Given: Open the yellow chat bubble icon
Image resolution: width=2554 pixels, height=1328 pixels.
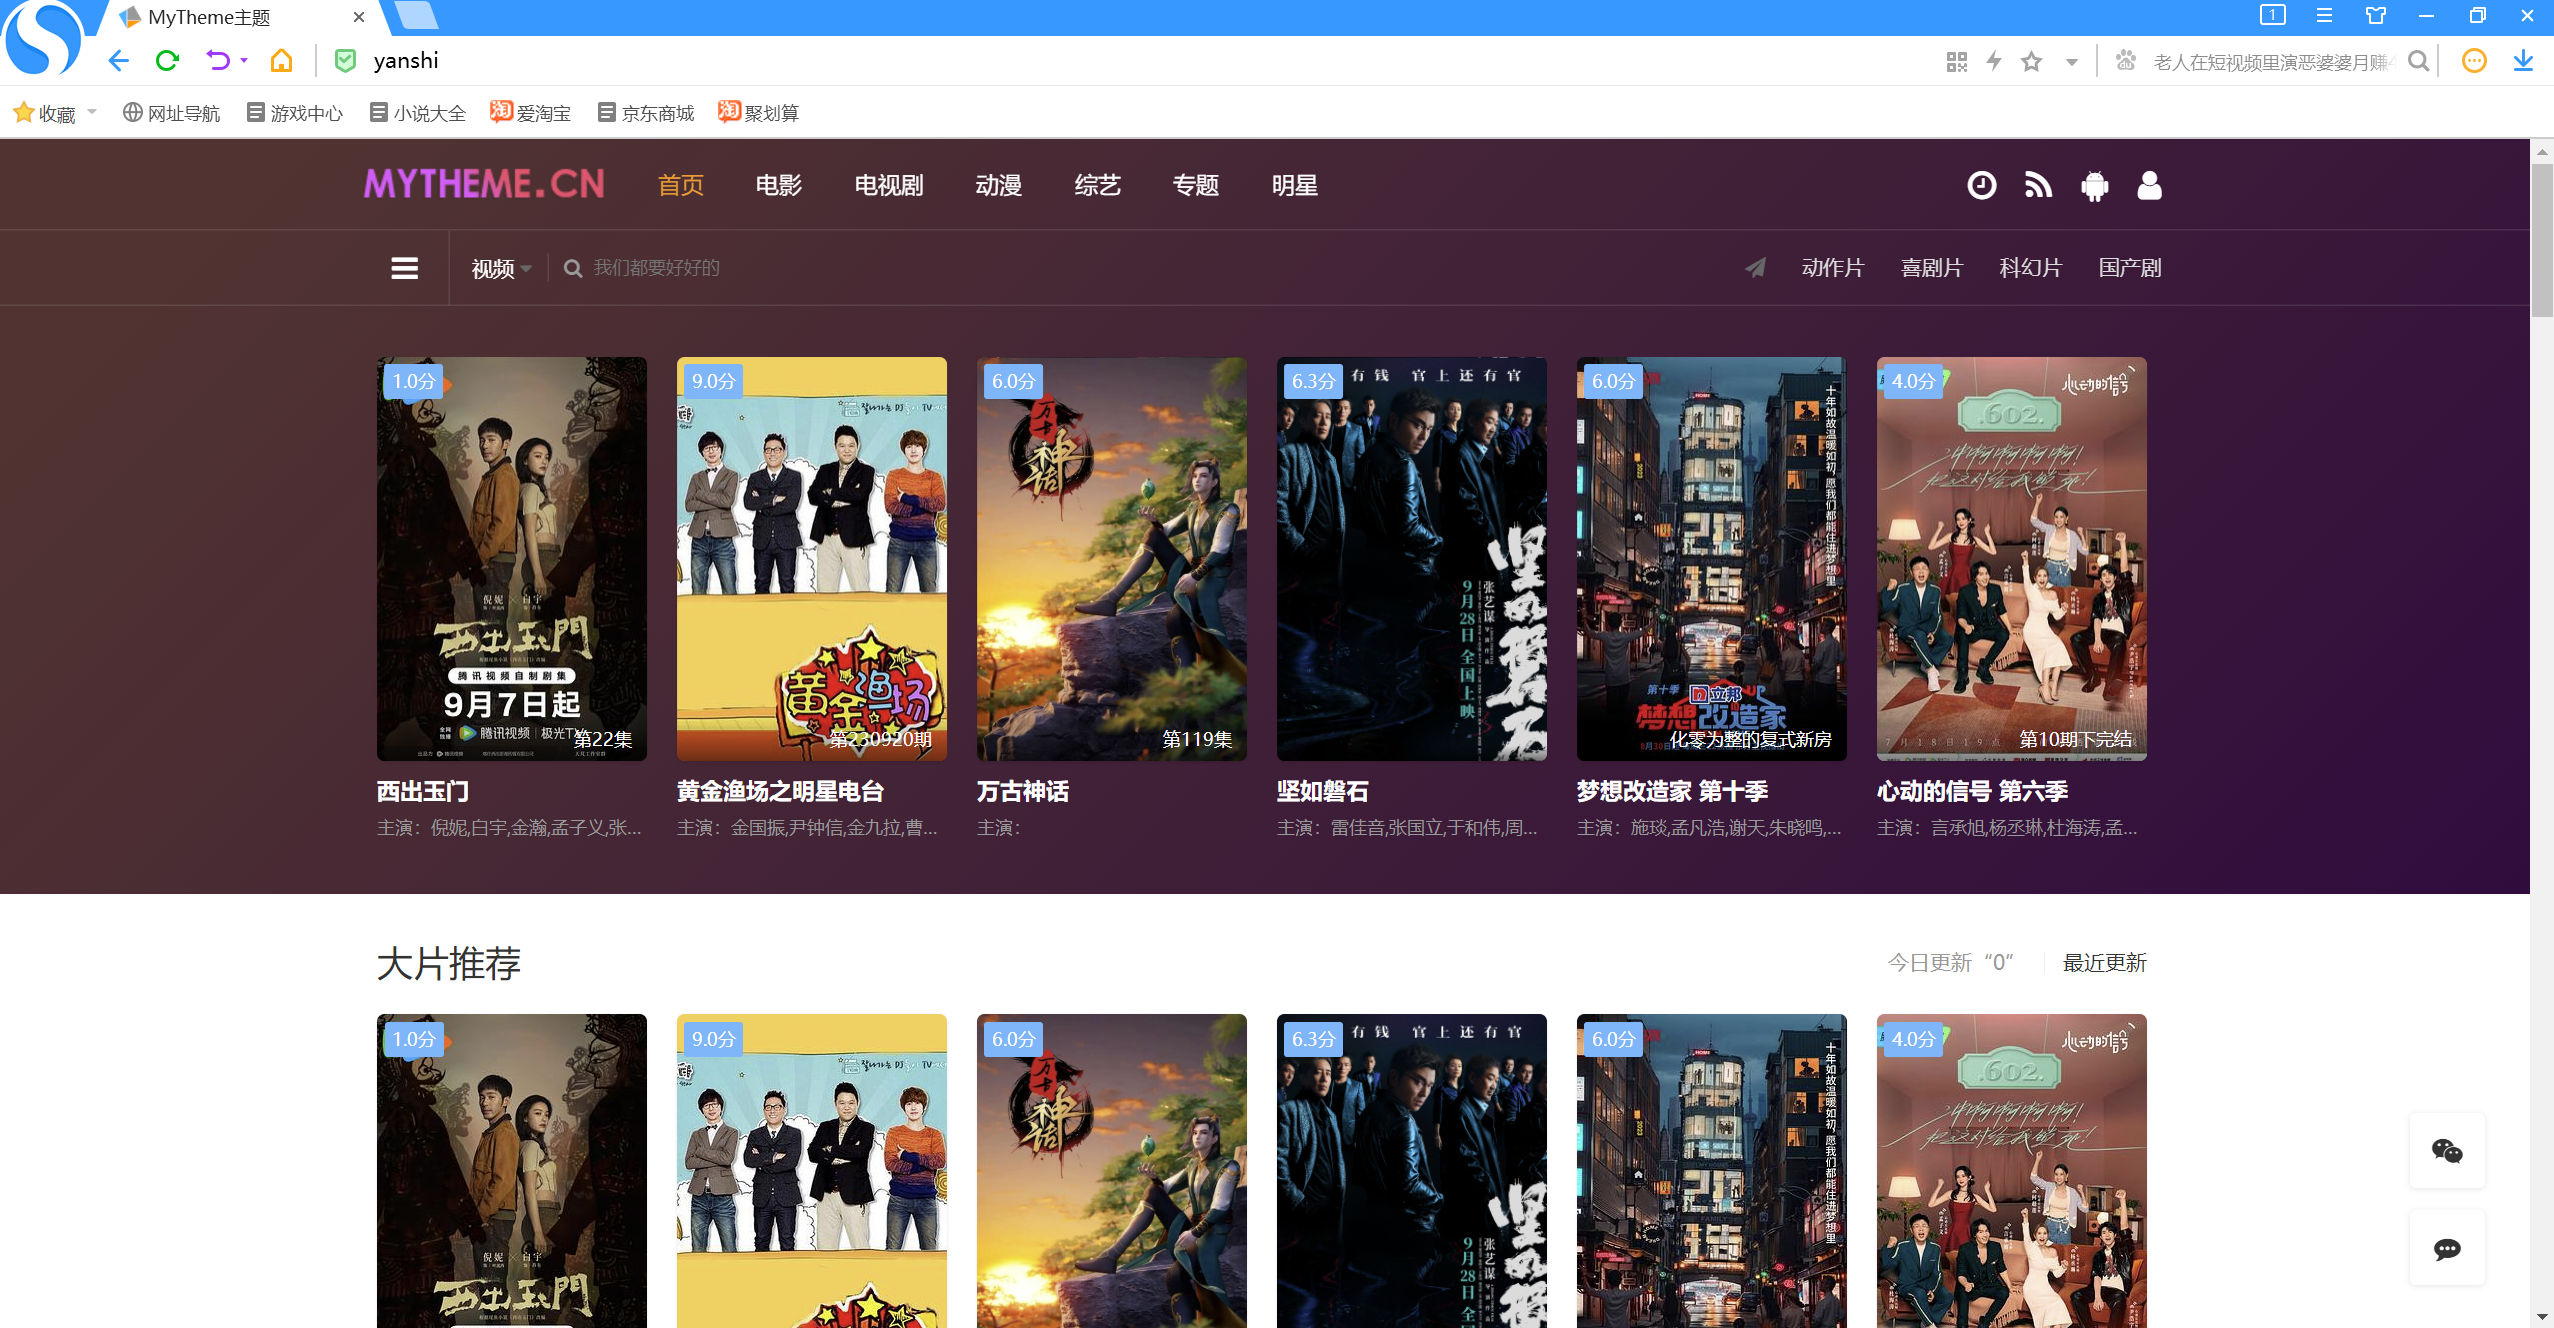Looking at the screenshot, I should pyautogui.click(x=2474, y=61).
